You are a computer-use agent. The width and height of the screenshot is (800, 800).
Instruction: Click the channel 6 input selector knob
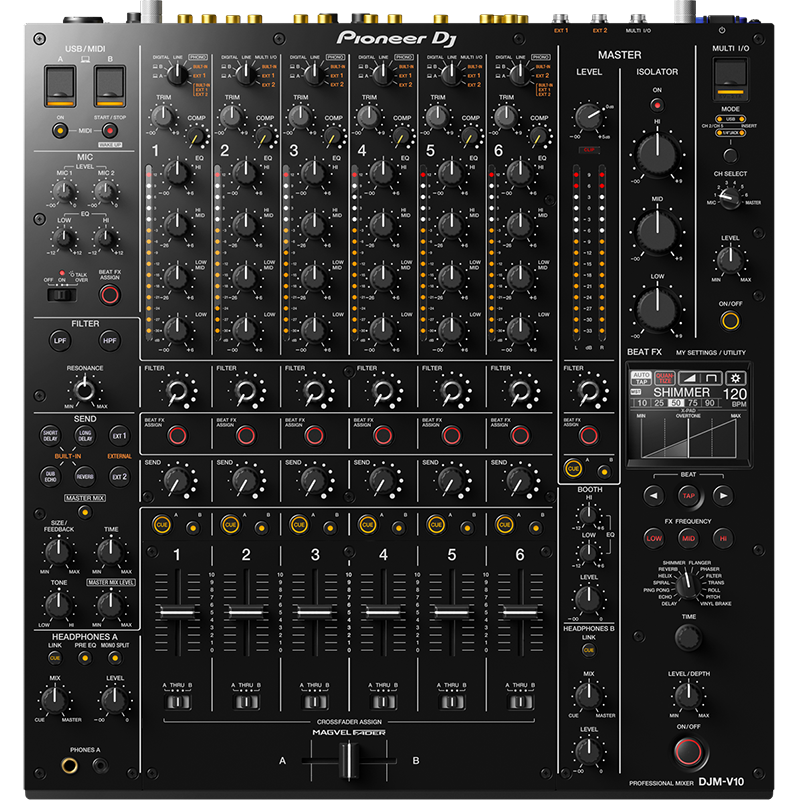tap(519, 73)
